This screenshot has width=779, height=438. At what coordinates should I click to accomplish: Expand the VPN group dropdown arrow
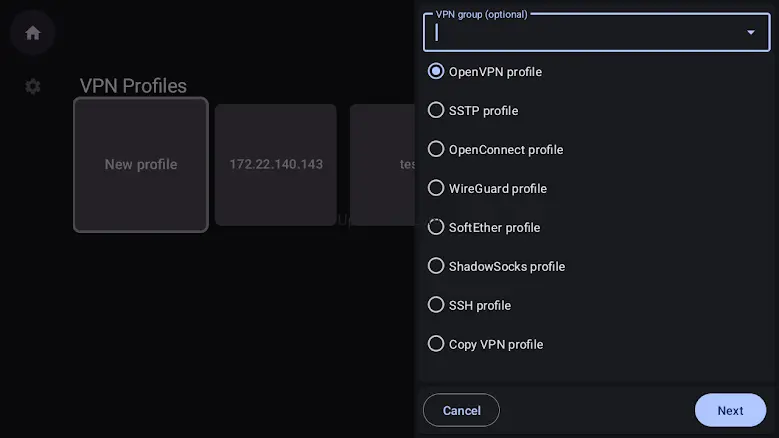(x=751, y=33)
